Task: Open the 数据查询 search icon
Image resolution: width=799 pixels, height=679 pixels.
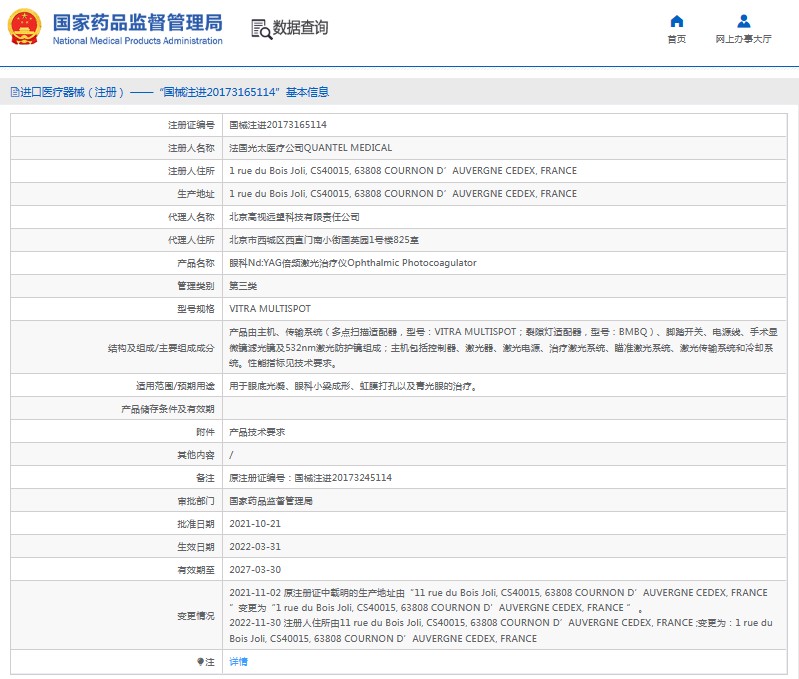Action: 261,29
